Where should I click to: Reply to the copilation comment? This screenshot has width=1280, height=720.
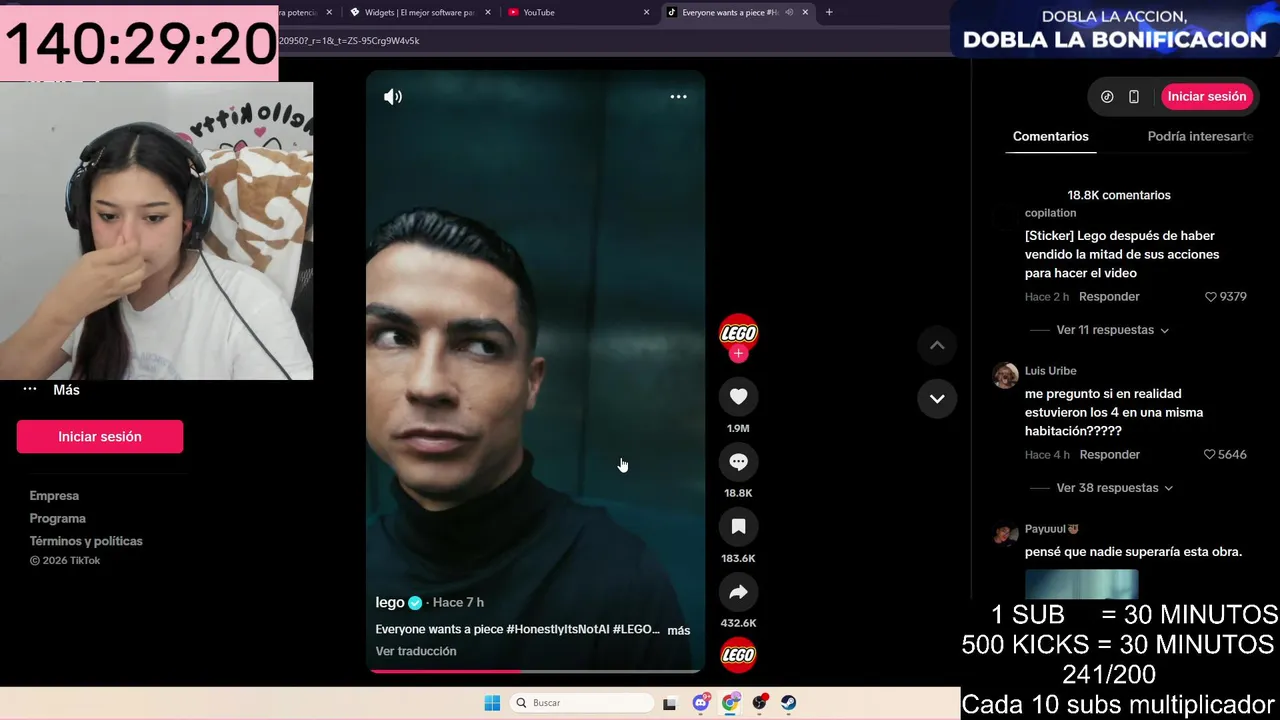coord(1109,297)
